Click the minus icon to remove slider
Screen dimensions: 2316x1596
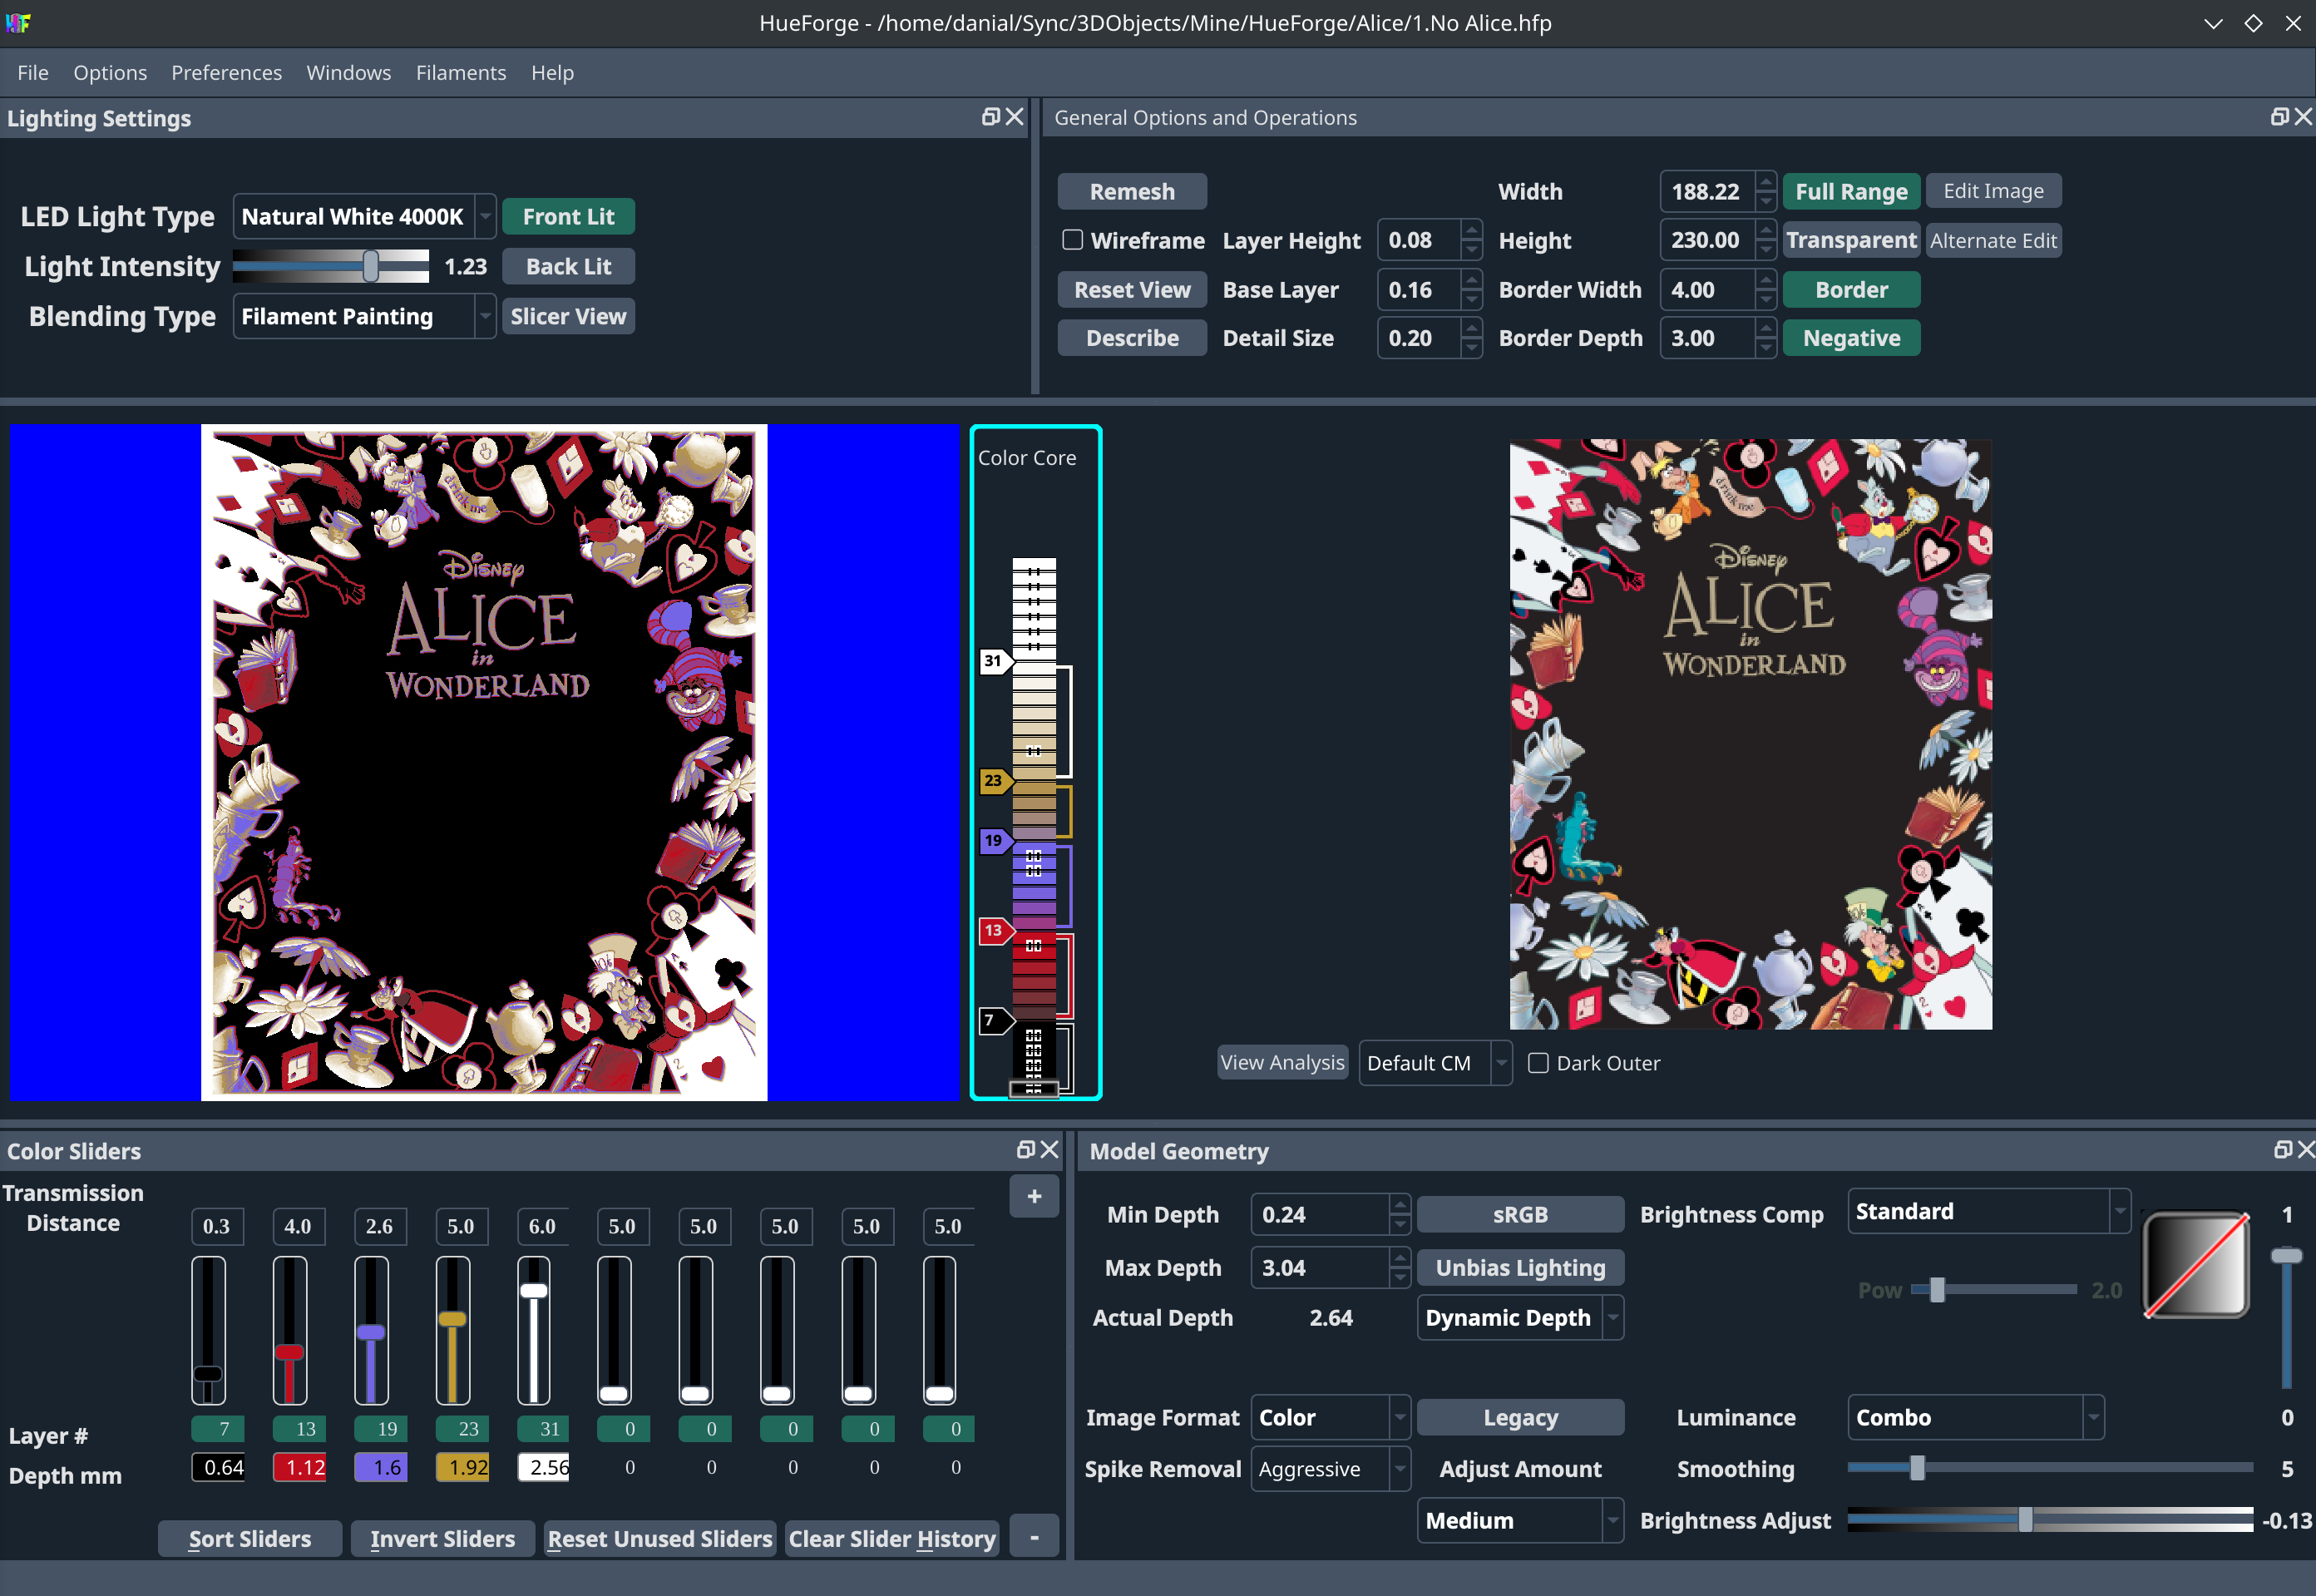tap(1034, 1537)
